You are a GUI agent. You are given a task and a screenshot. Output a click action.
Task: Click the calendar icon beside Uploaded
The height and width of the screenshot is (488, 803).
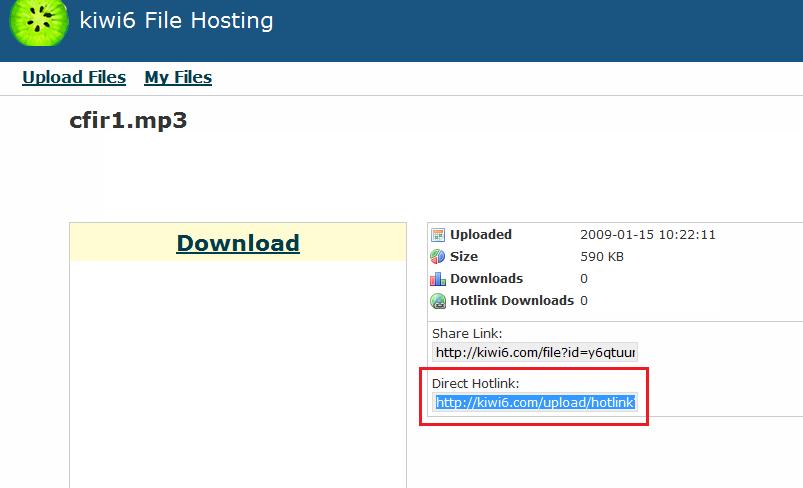tap(438, 235)
